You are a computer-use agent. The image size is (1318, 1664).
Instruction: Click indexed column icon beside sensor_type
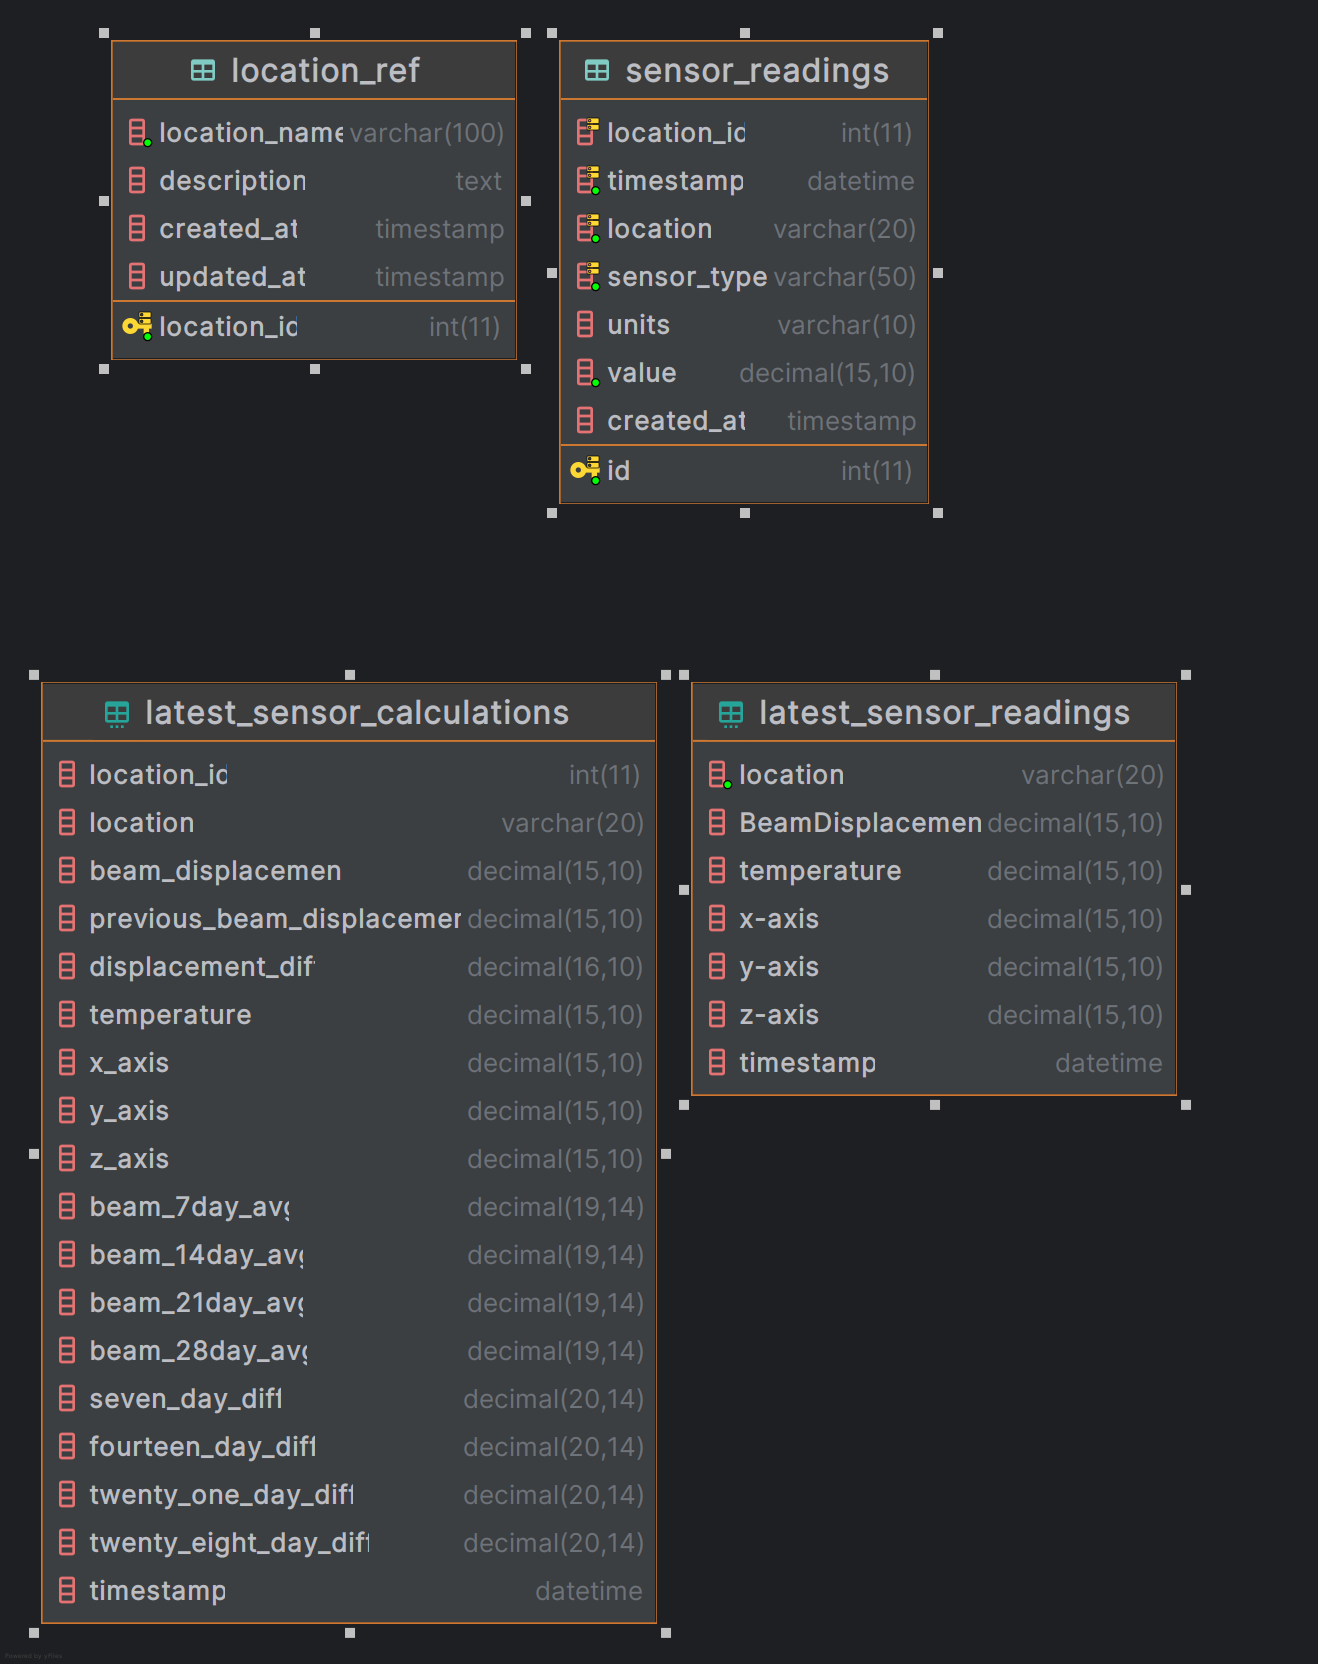(x=588, y=277)
